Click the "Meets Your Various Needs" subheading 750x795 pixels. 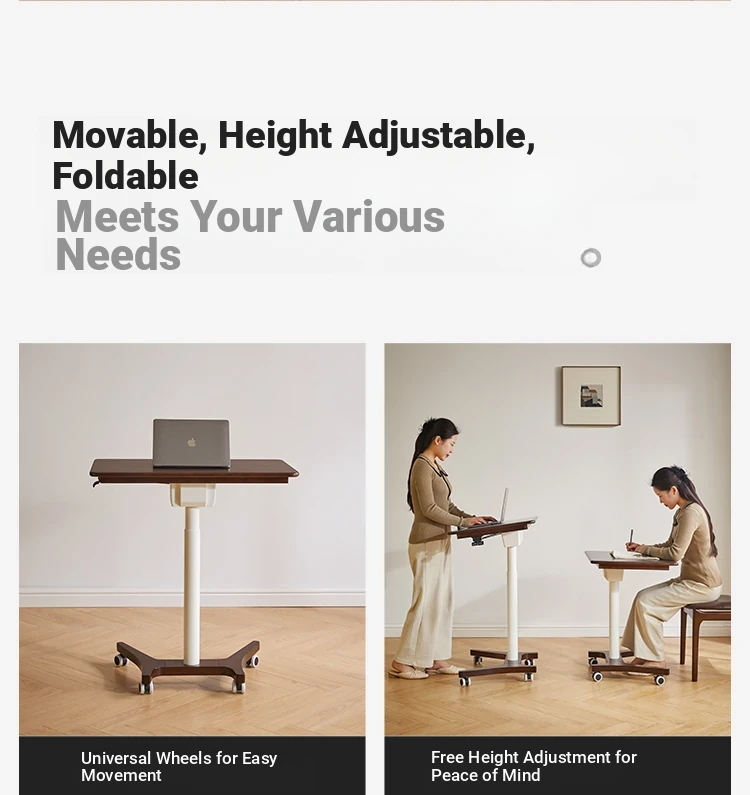tap(249, 235)
